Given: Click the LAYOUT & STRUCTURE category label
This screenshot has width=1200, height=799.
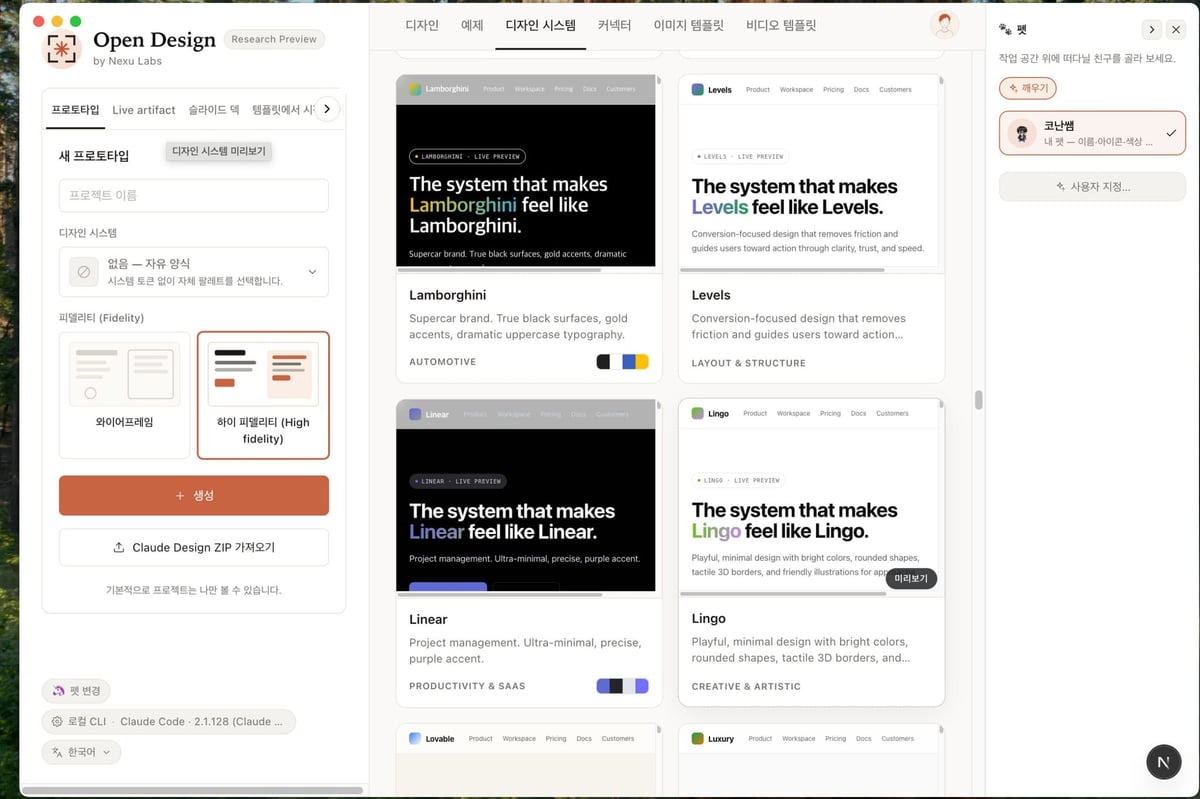Looking at the screenshot, I should click(749, 363).
